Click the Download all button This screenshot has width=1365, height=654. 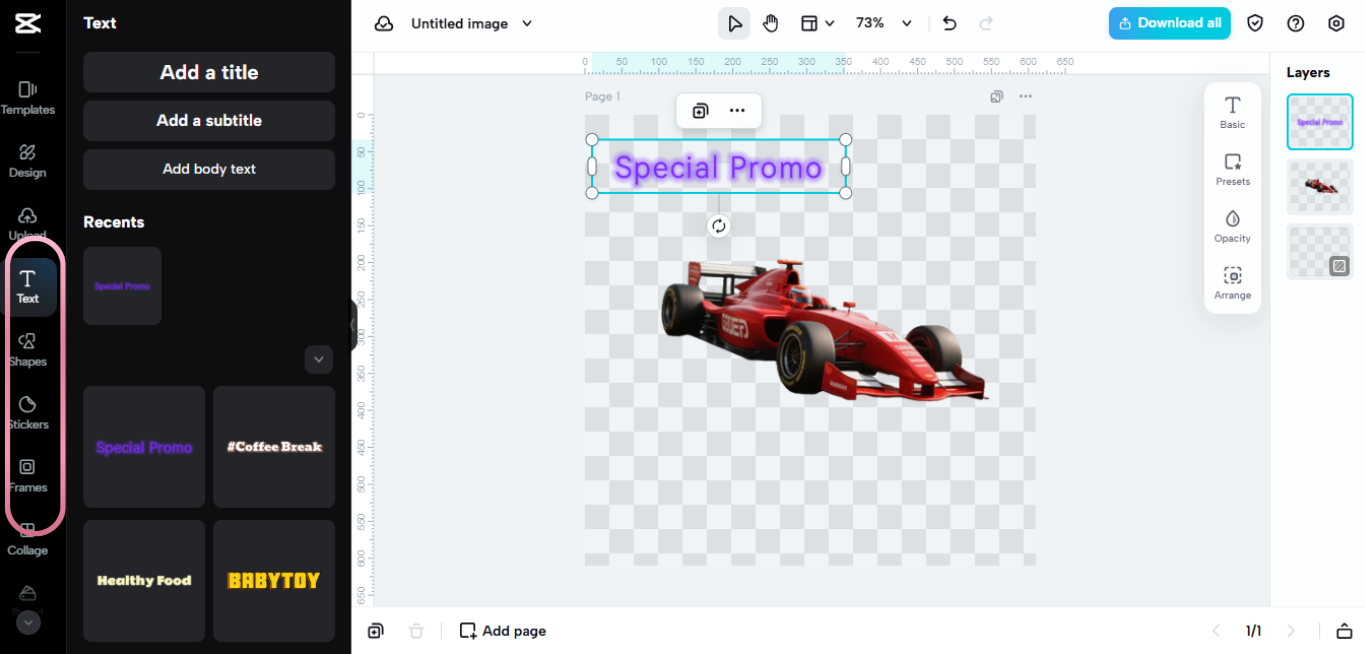(x=1169, y=22)
